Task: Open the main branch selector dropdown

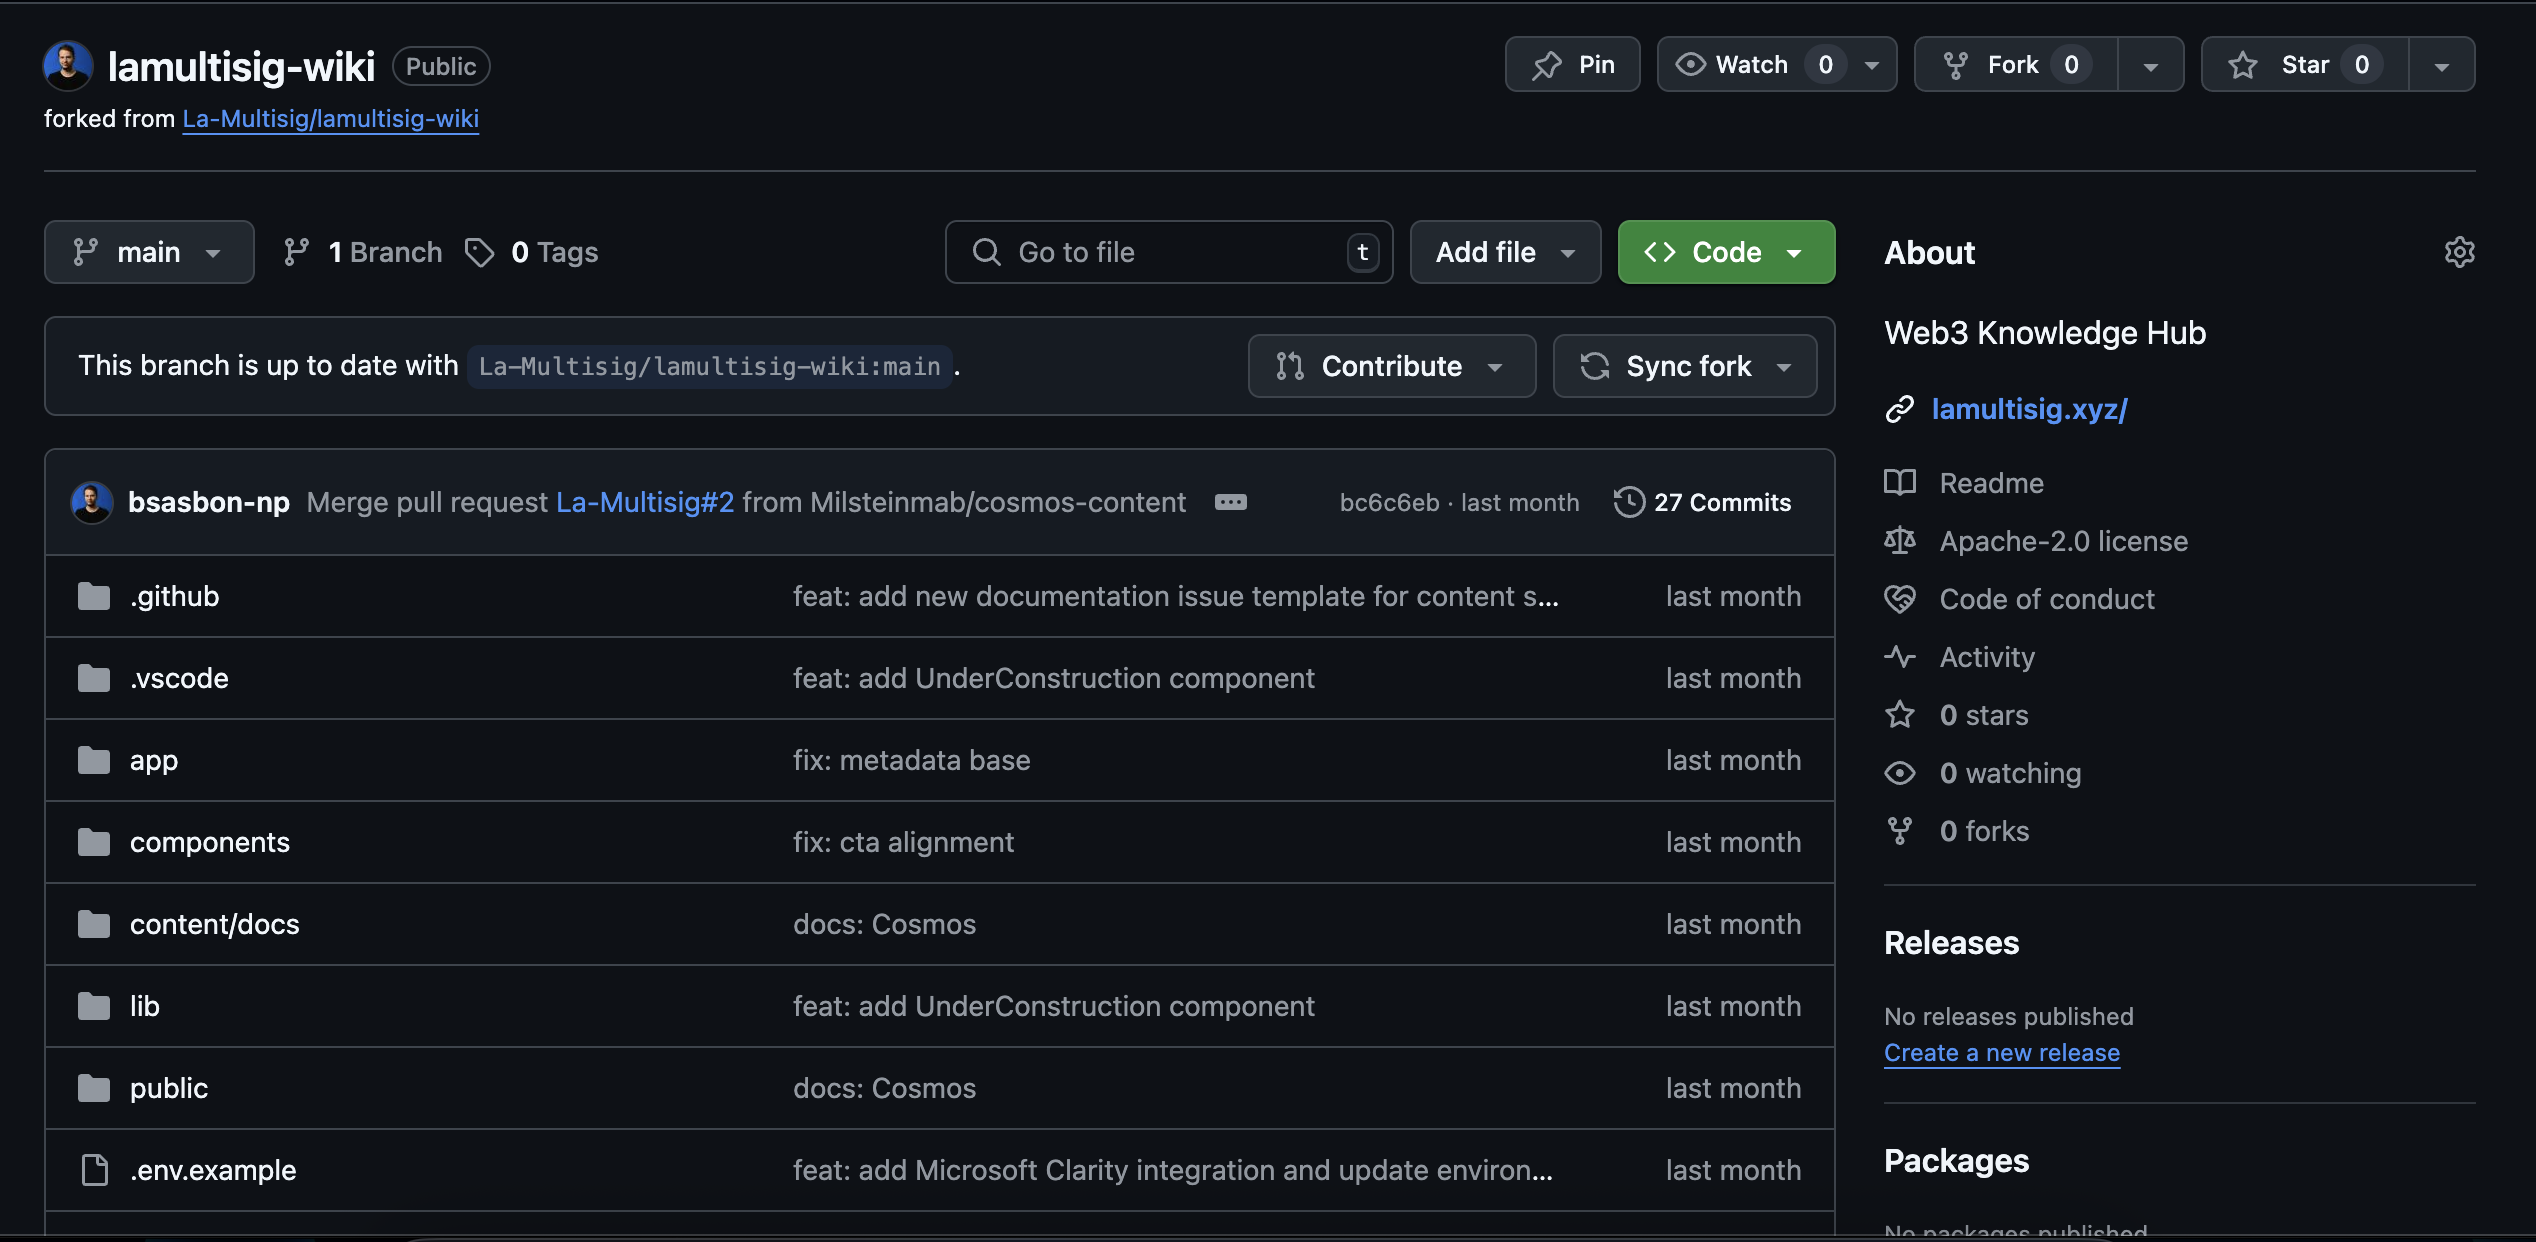Action: click(148, 252)
